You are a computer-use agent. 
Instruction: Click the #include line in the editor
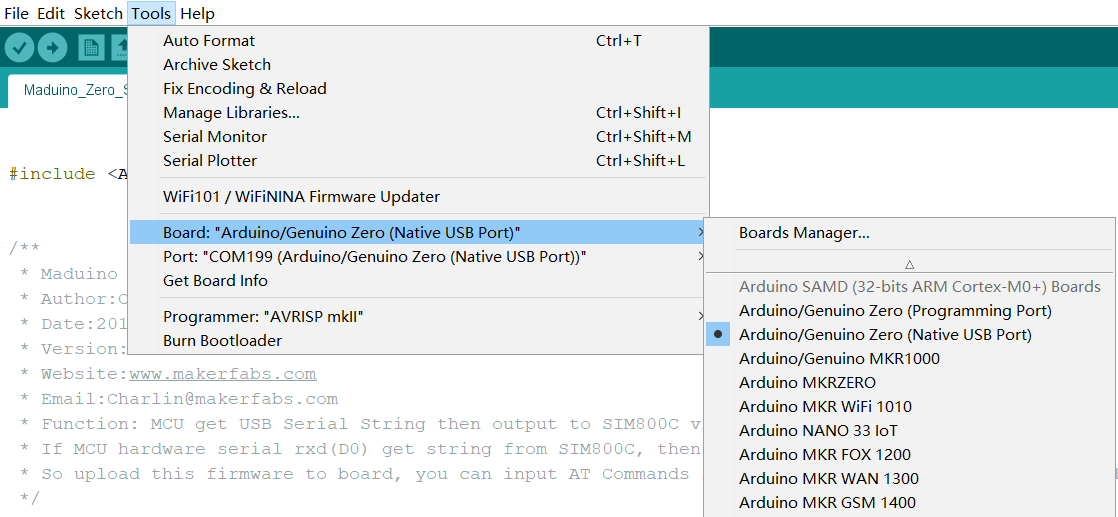(x=68, y=174)
